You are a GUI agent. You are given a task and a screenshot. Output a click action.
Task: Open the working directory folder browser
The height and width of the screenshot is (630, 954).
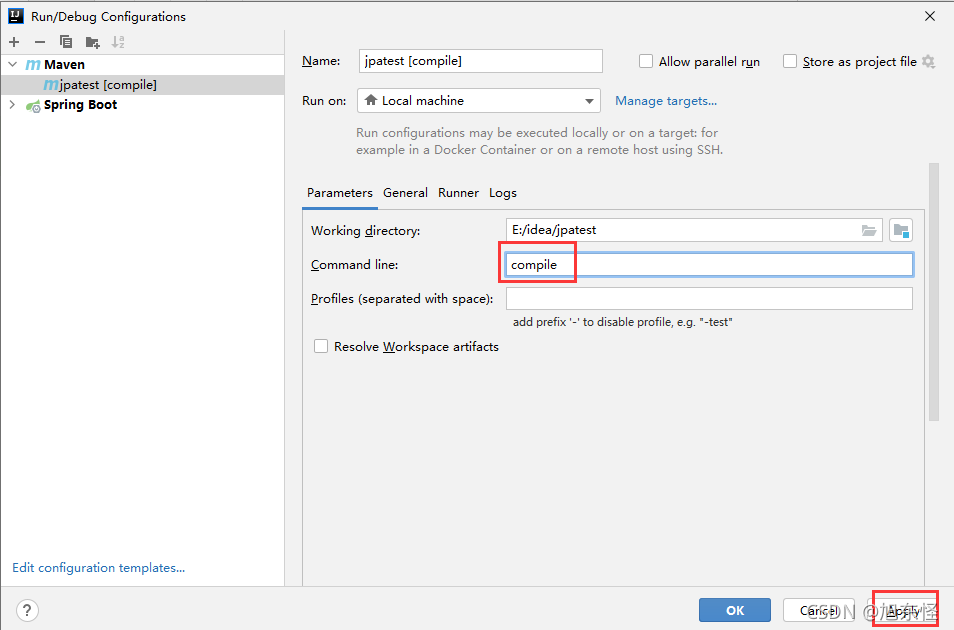tap(869, 229)
